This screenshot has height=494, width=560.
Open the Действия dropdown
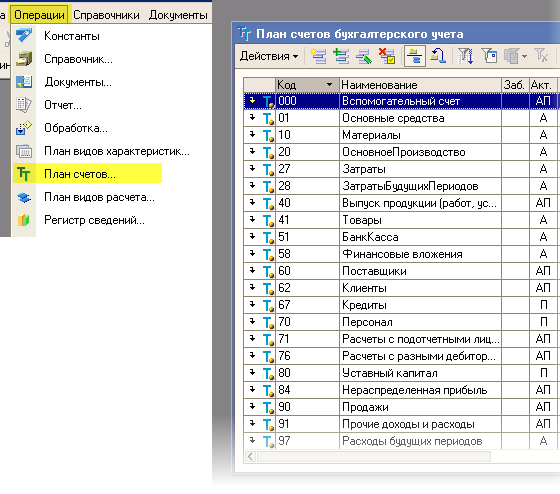pyautogui.click(x=269, y=56)
